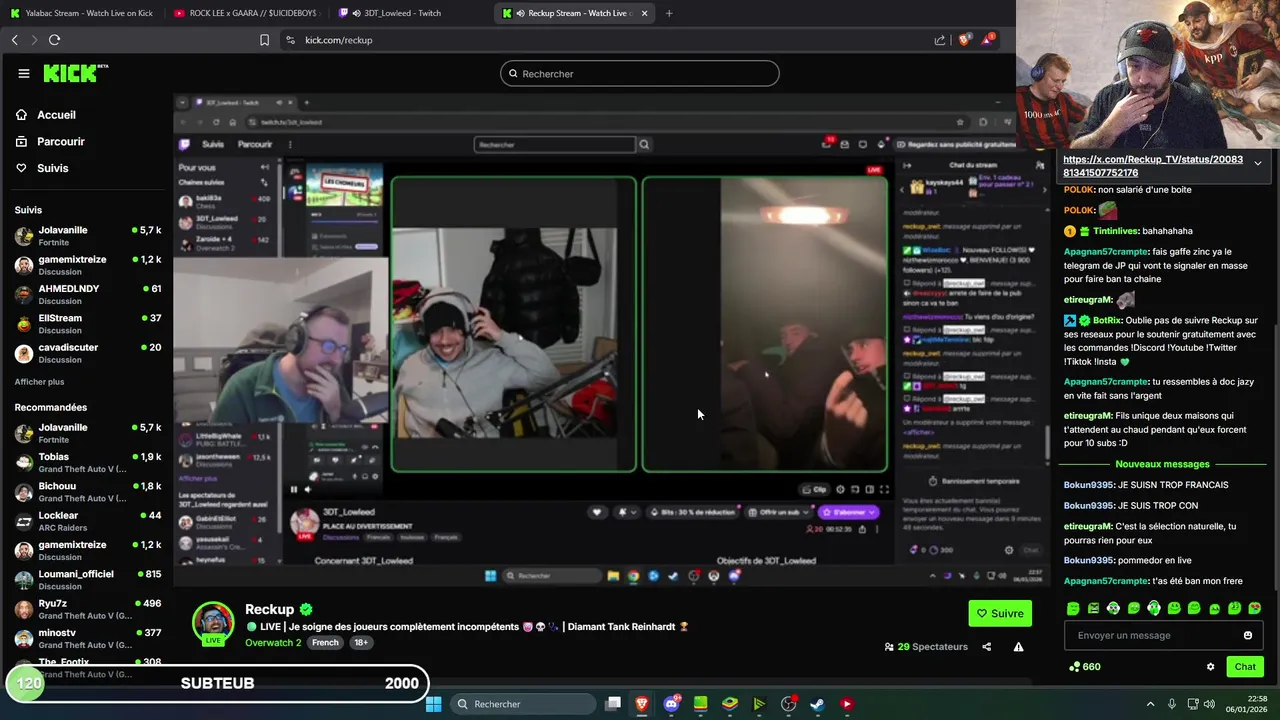Open Suivis in the sidebar navigation
Screen dimensions: 1280x720
(53, 168)
